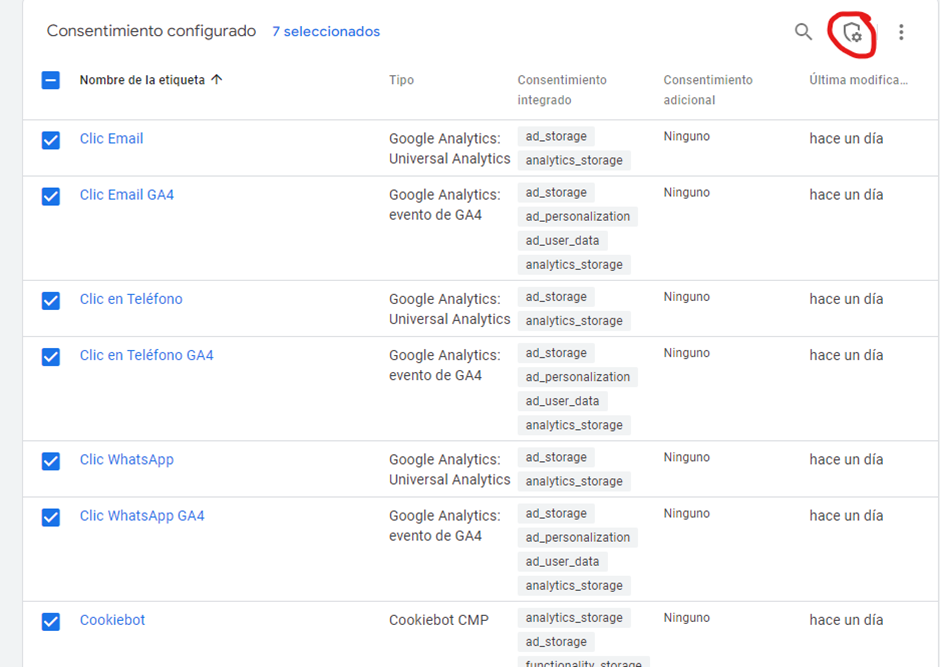Click ad_personalization chip in Clic en Teléfono GA4 row

coord(578,378)
